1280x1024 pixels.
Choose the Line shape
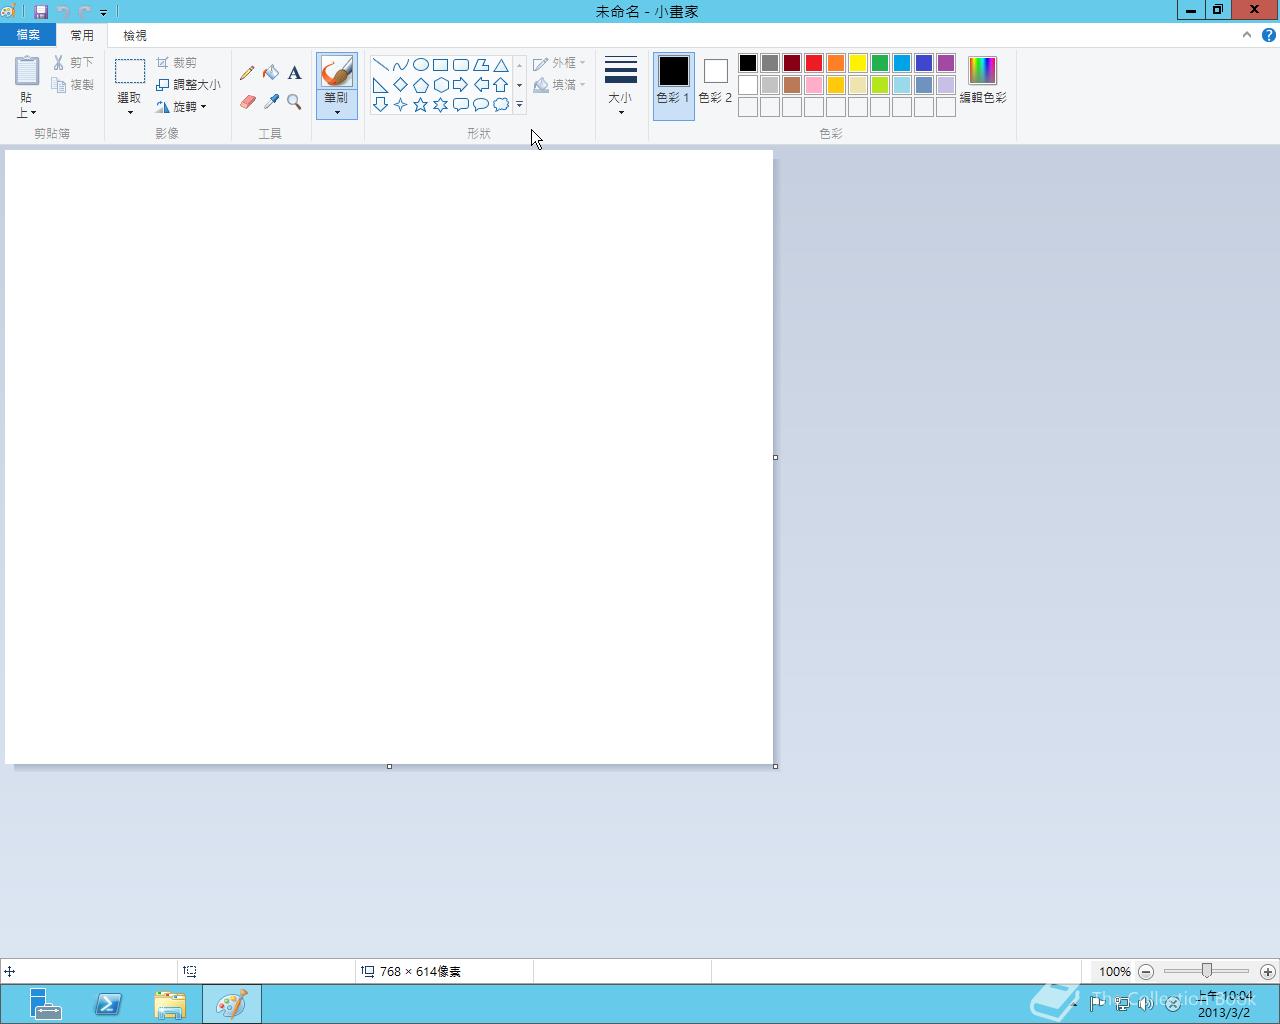(x=380, y=65)
